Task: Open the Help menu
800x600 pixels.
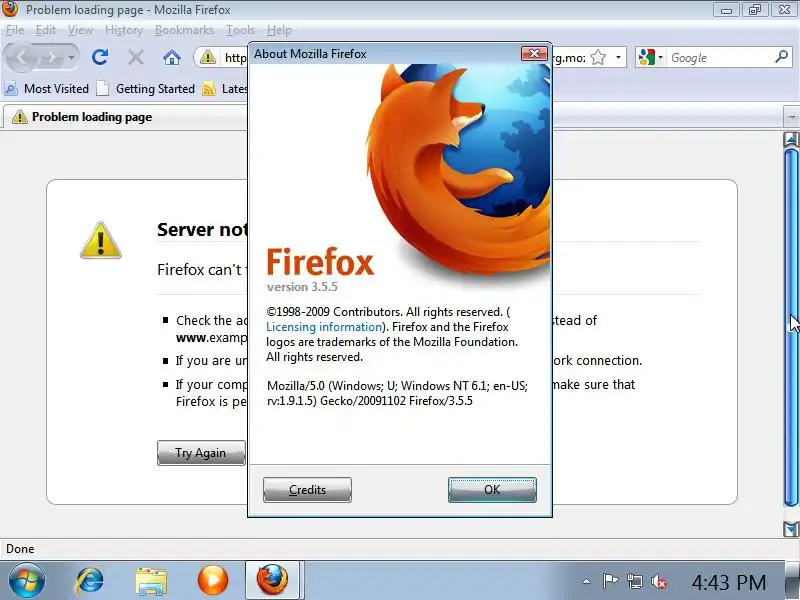Action: coord(279,30)
